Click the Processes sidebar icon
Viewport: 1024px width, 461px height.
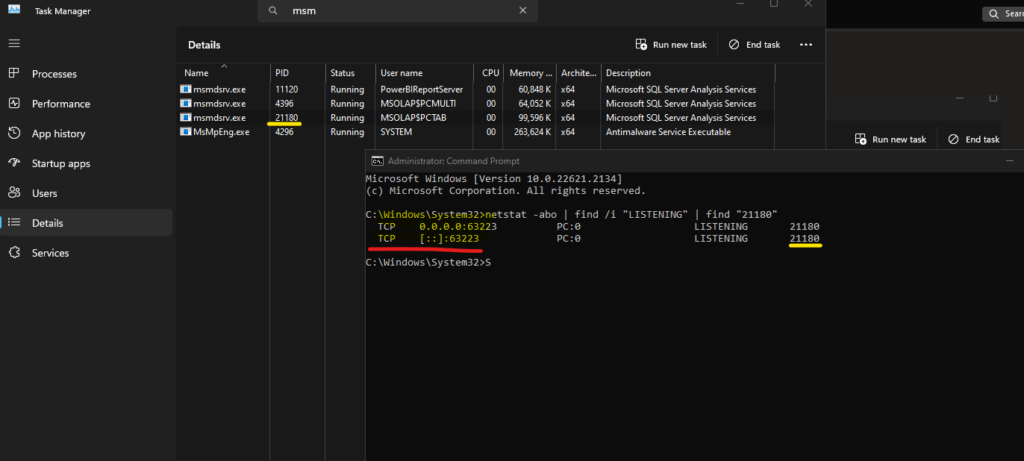14,73
